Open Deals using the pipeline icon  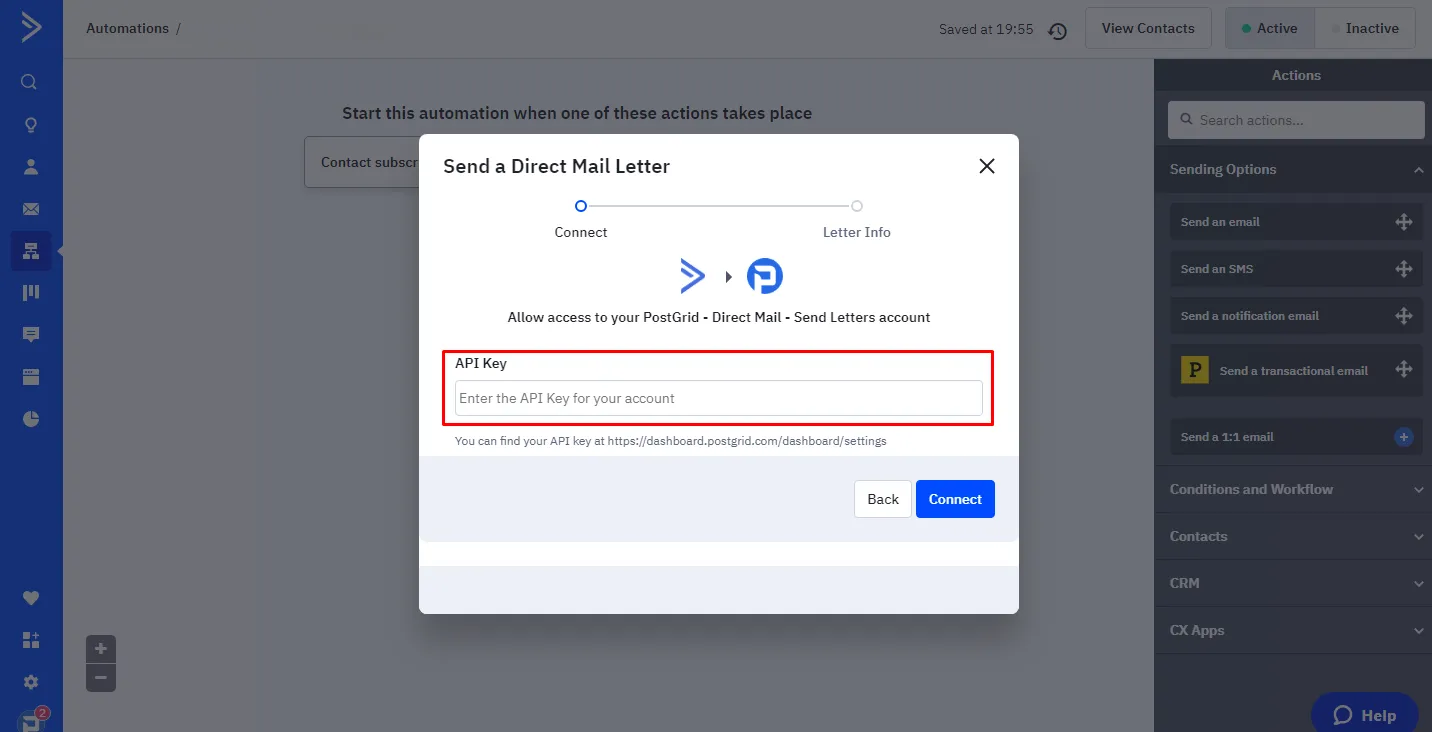[29, 292]
